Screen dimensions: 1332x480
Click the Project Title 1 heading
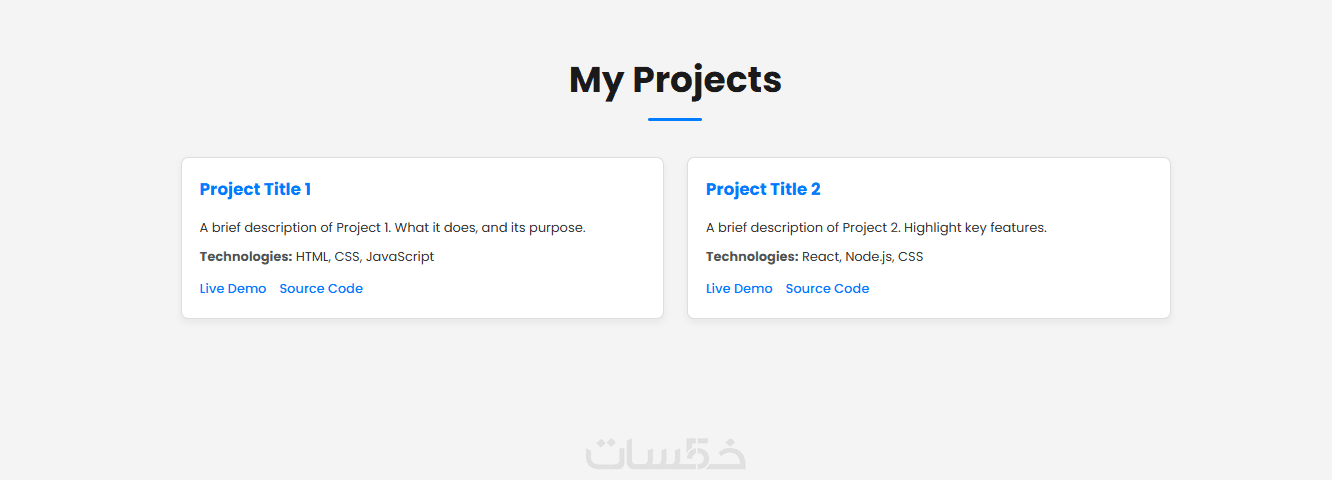[x=255, y=189]
